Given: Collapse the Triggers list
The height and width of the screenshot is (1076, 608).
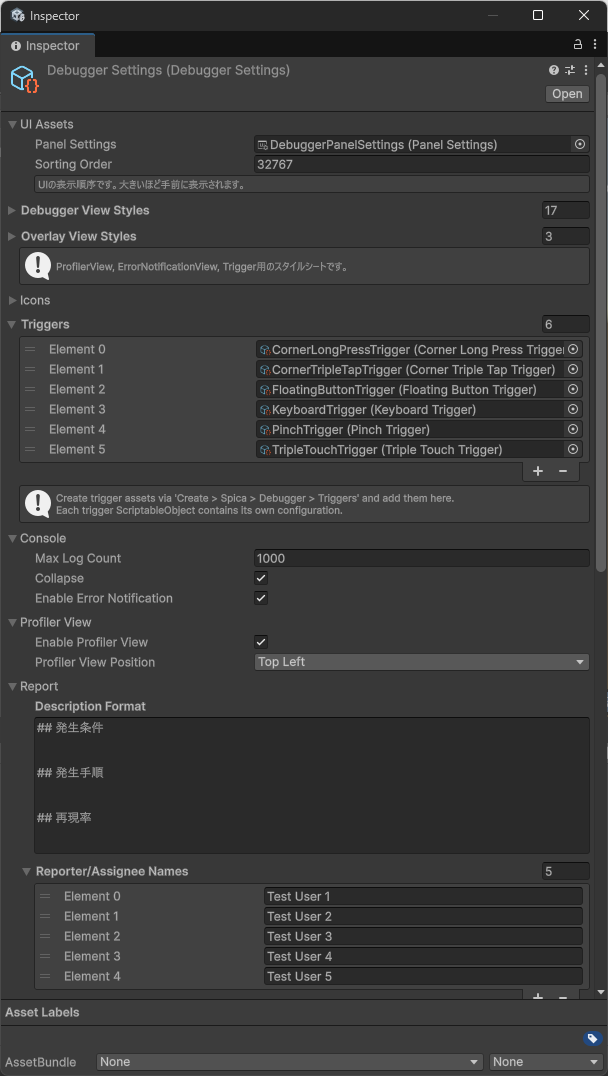Looking at the screenshot, I should tap(12, 324).
